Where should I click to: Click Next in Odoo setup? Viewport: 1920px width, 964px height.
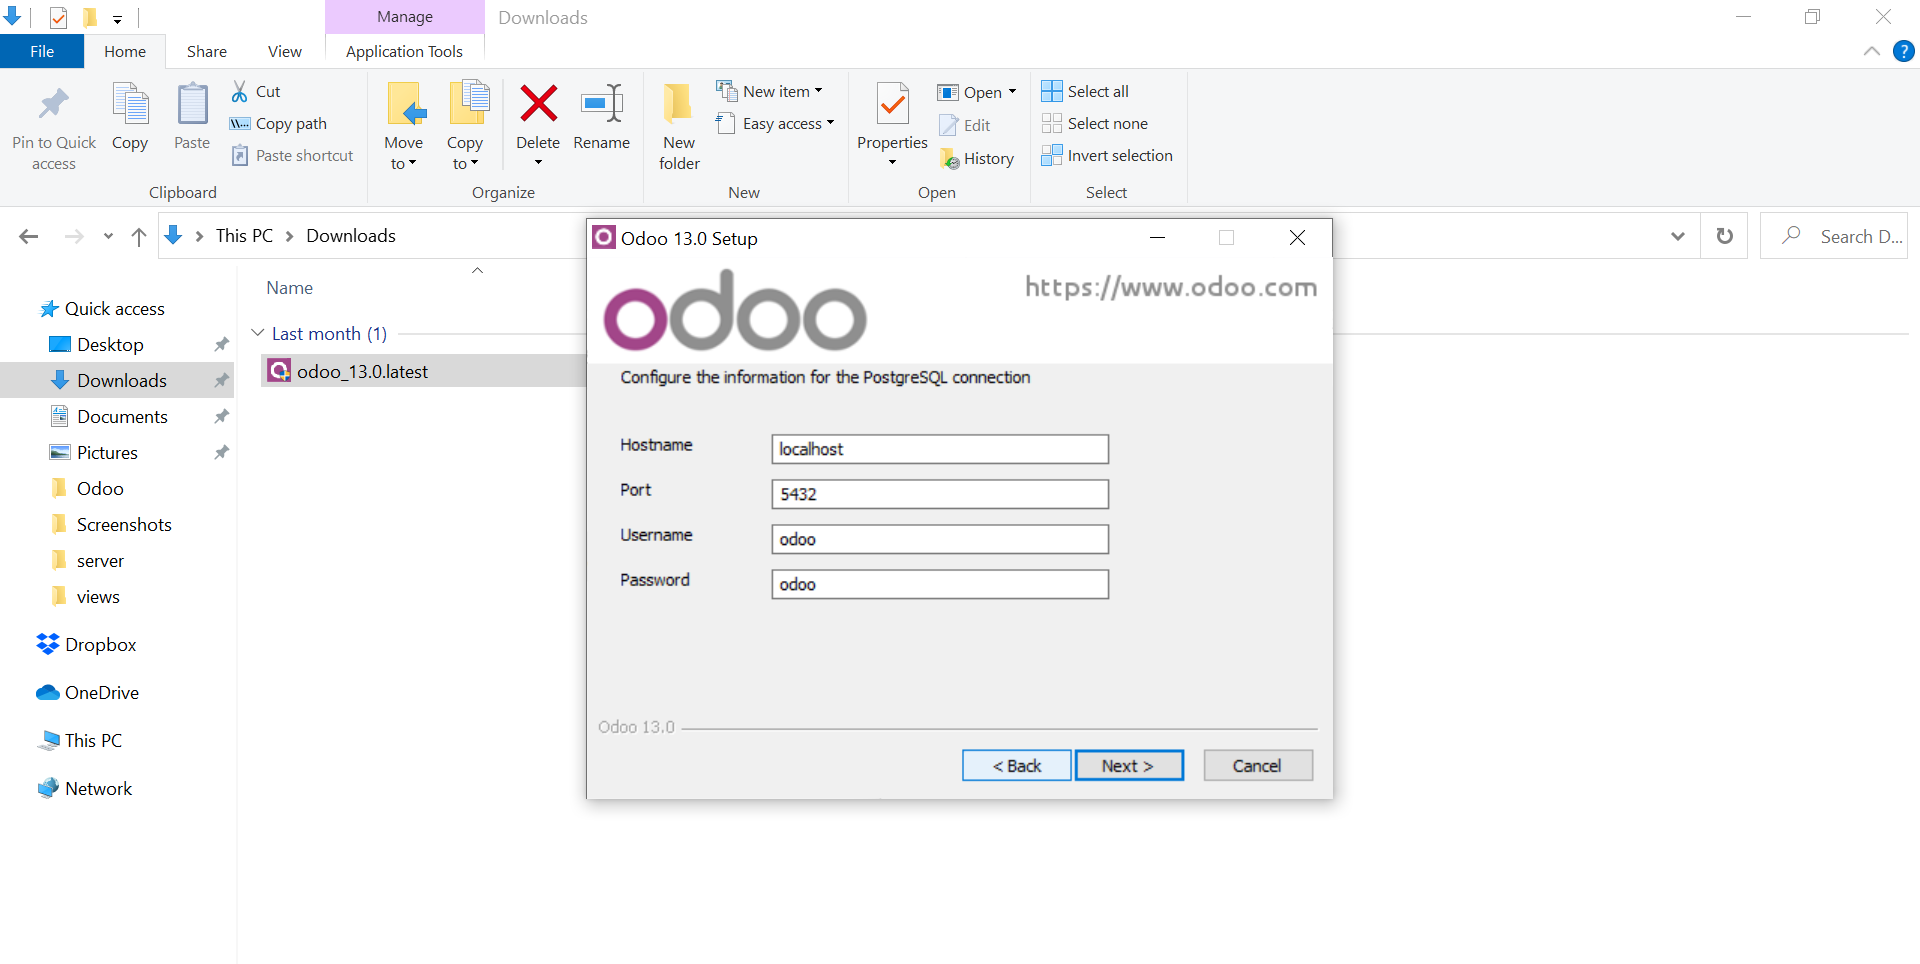1128,766
